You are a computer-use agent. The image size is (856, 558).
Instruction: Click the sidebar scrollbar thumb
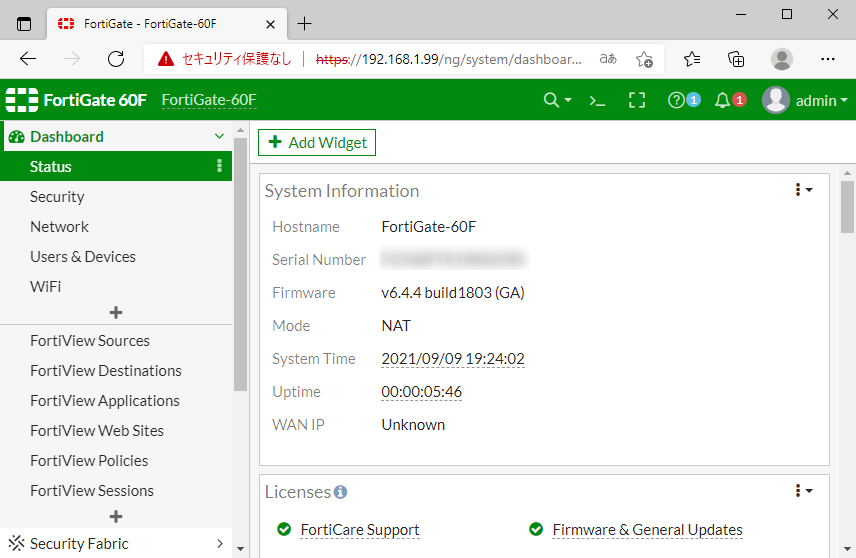tap(240, 264)
